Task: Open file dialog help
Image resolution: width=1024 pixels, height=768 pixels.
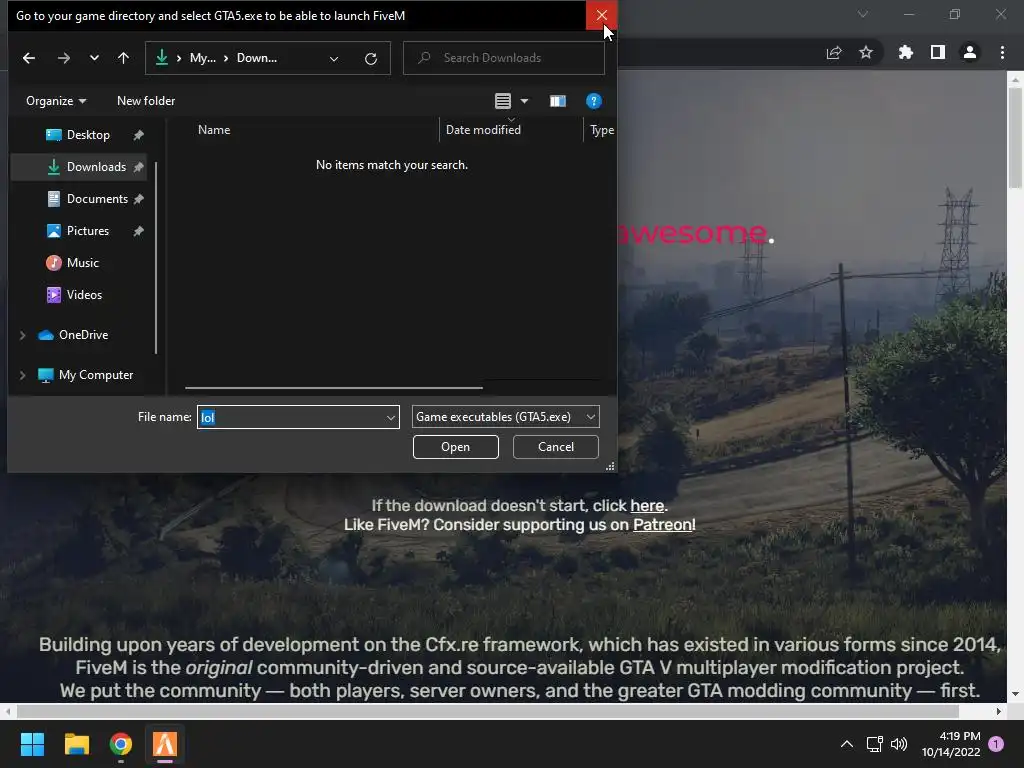Action: (594, 101)
